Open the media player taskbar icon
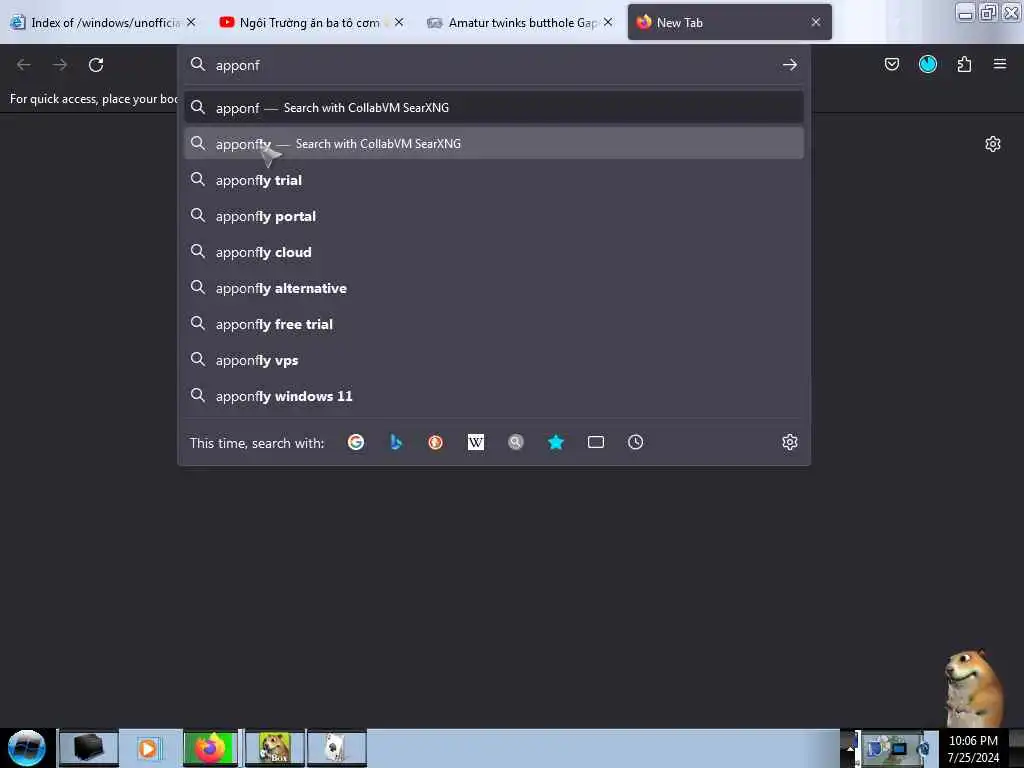This screenshot has height=768, width=1024. [x=149, y=748]
